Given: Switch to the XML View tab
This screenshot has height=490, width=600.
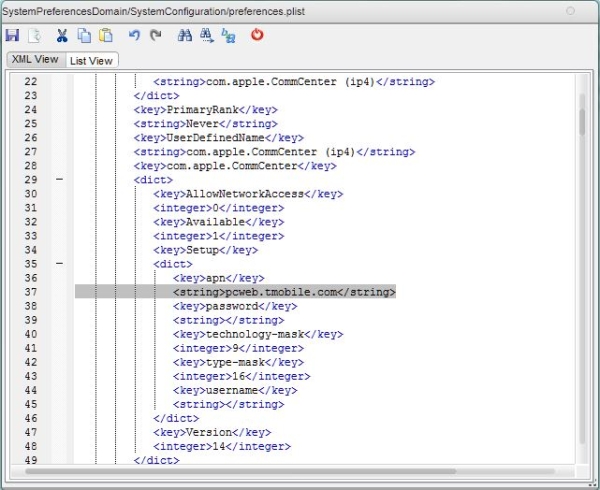Looking at the screenshot, I should click(x=34, y=59).
